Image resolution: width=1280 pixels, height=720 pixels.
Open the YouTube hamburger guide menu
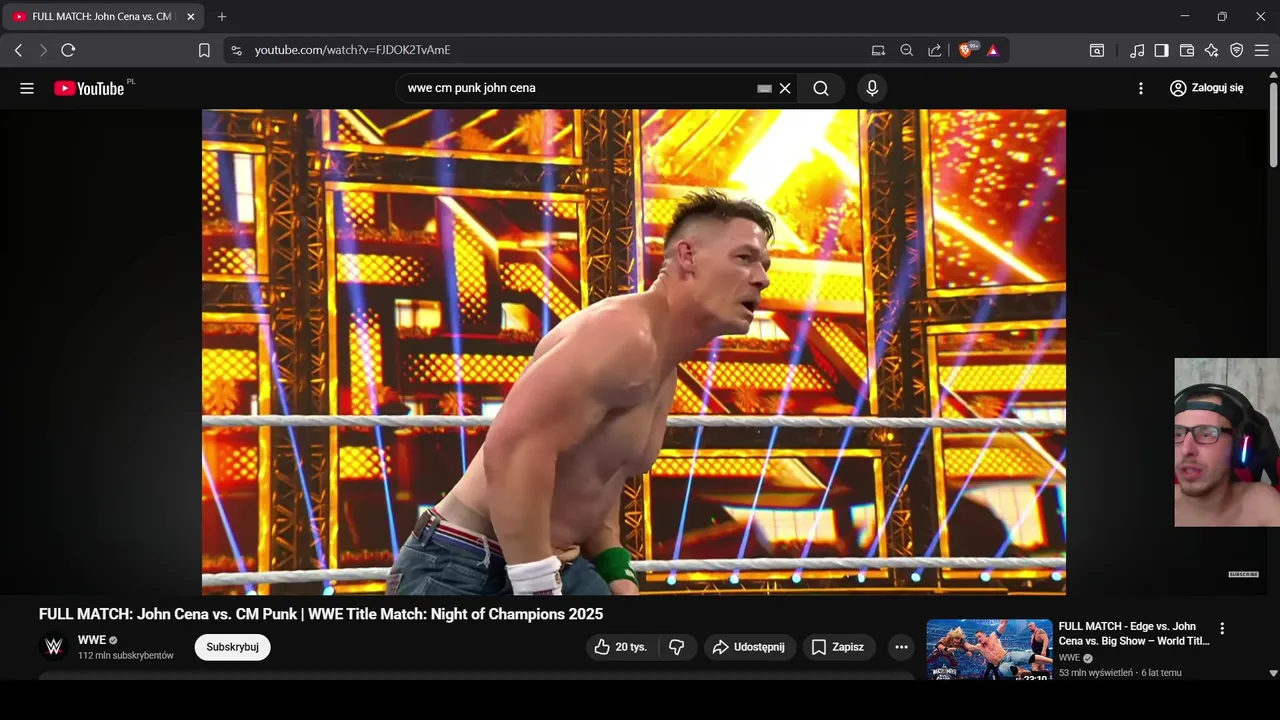(x=27, y=88)
